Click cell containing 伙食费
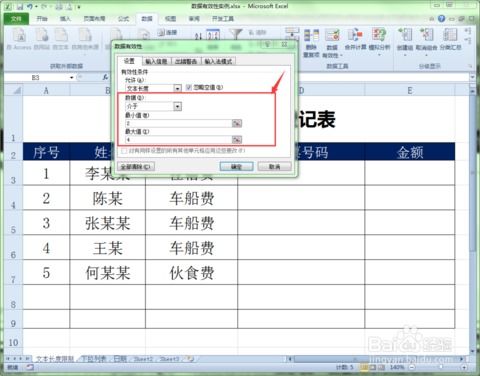This screenshot has height=376, width=480. [192, 273]
